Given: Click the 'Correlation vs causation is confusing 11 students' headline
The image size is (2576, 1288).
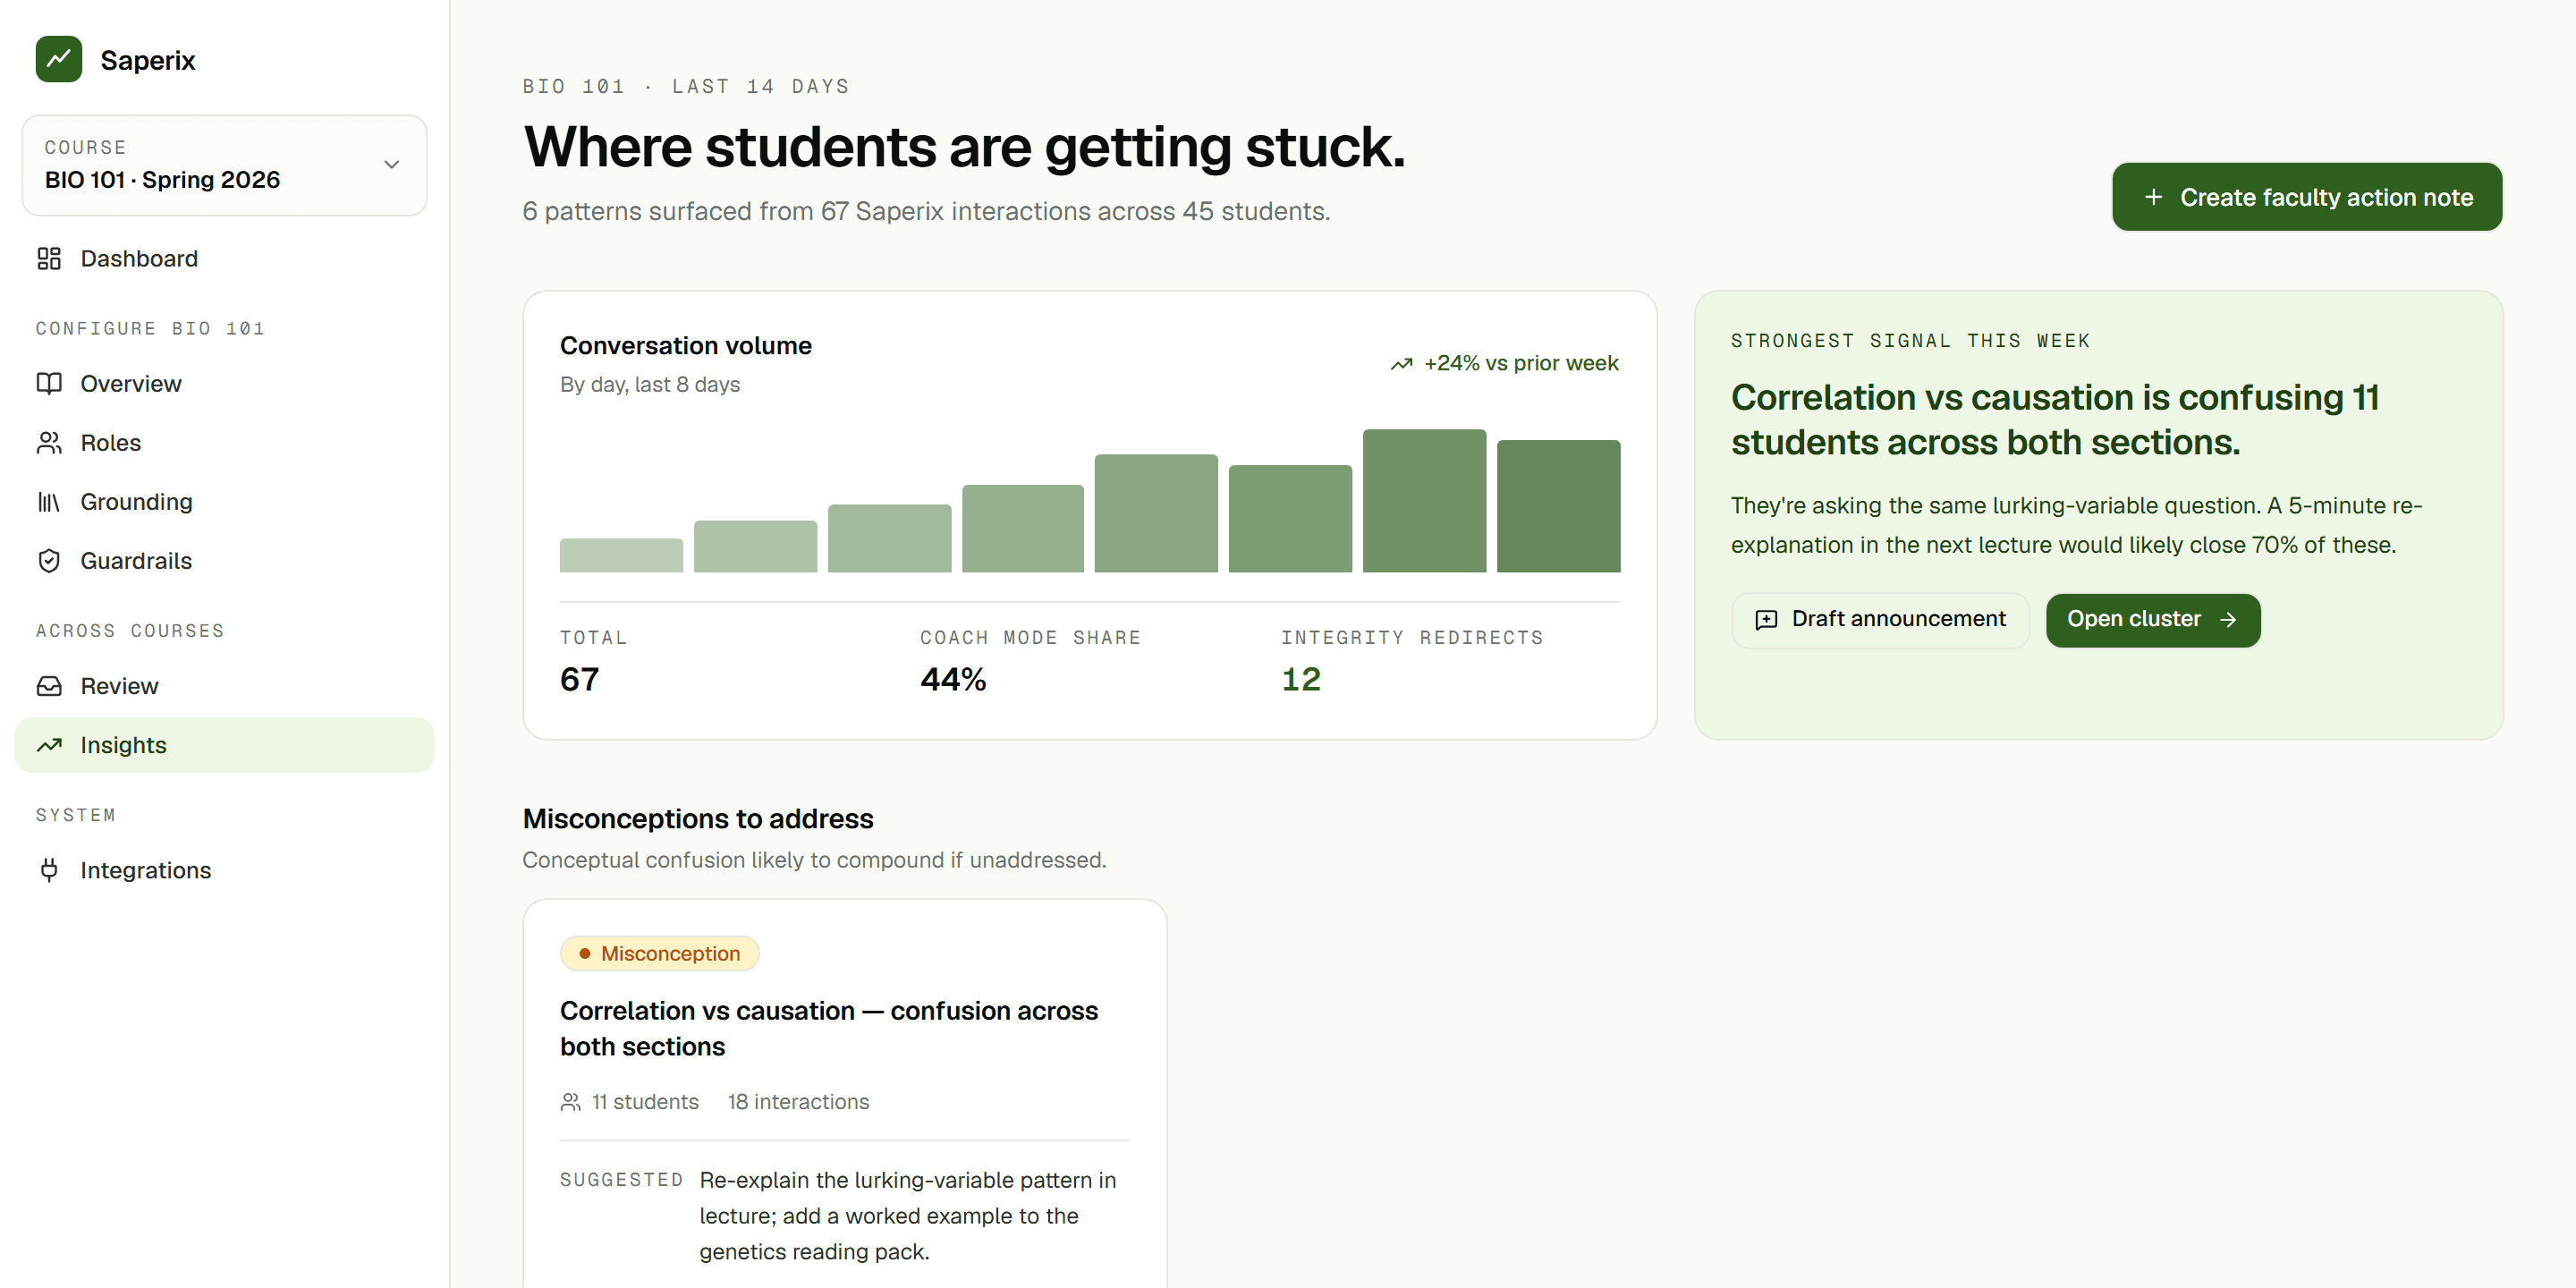Looking at the screenshot, I should [x=2054, y=420].
